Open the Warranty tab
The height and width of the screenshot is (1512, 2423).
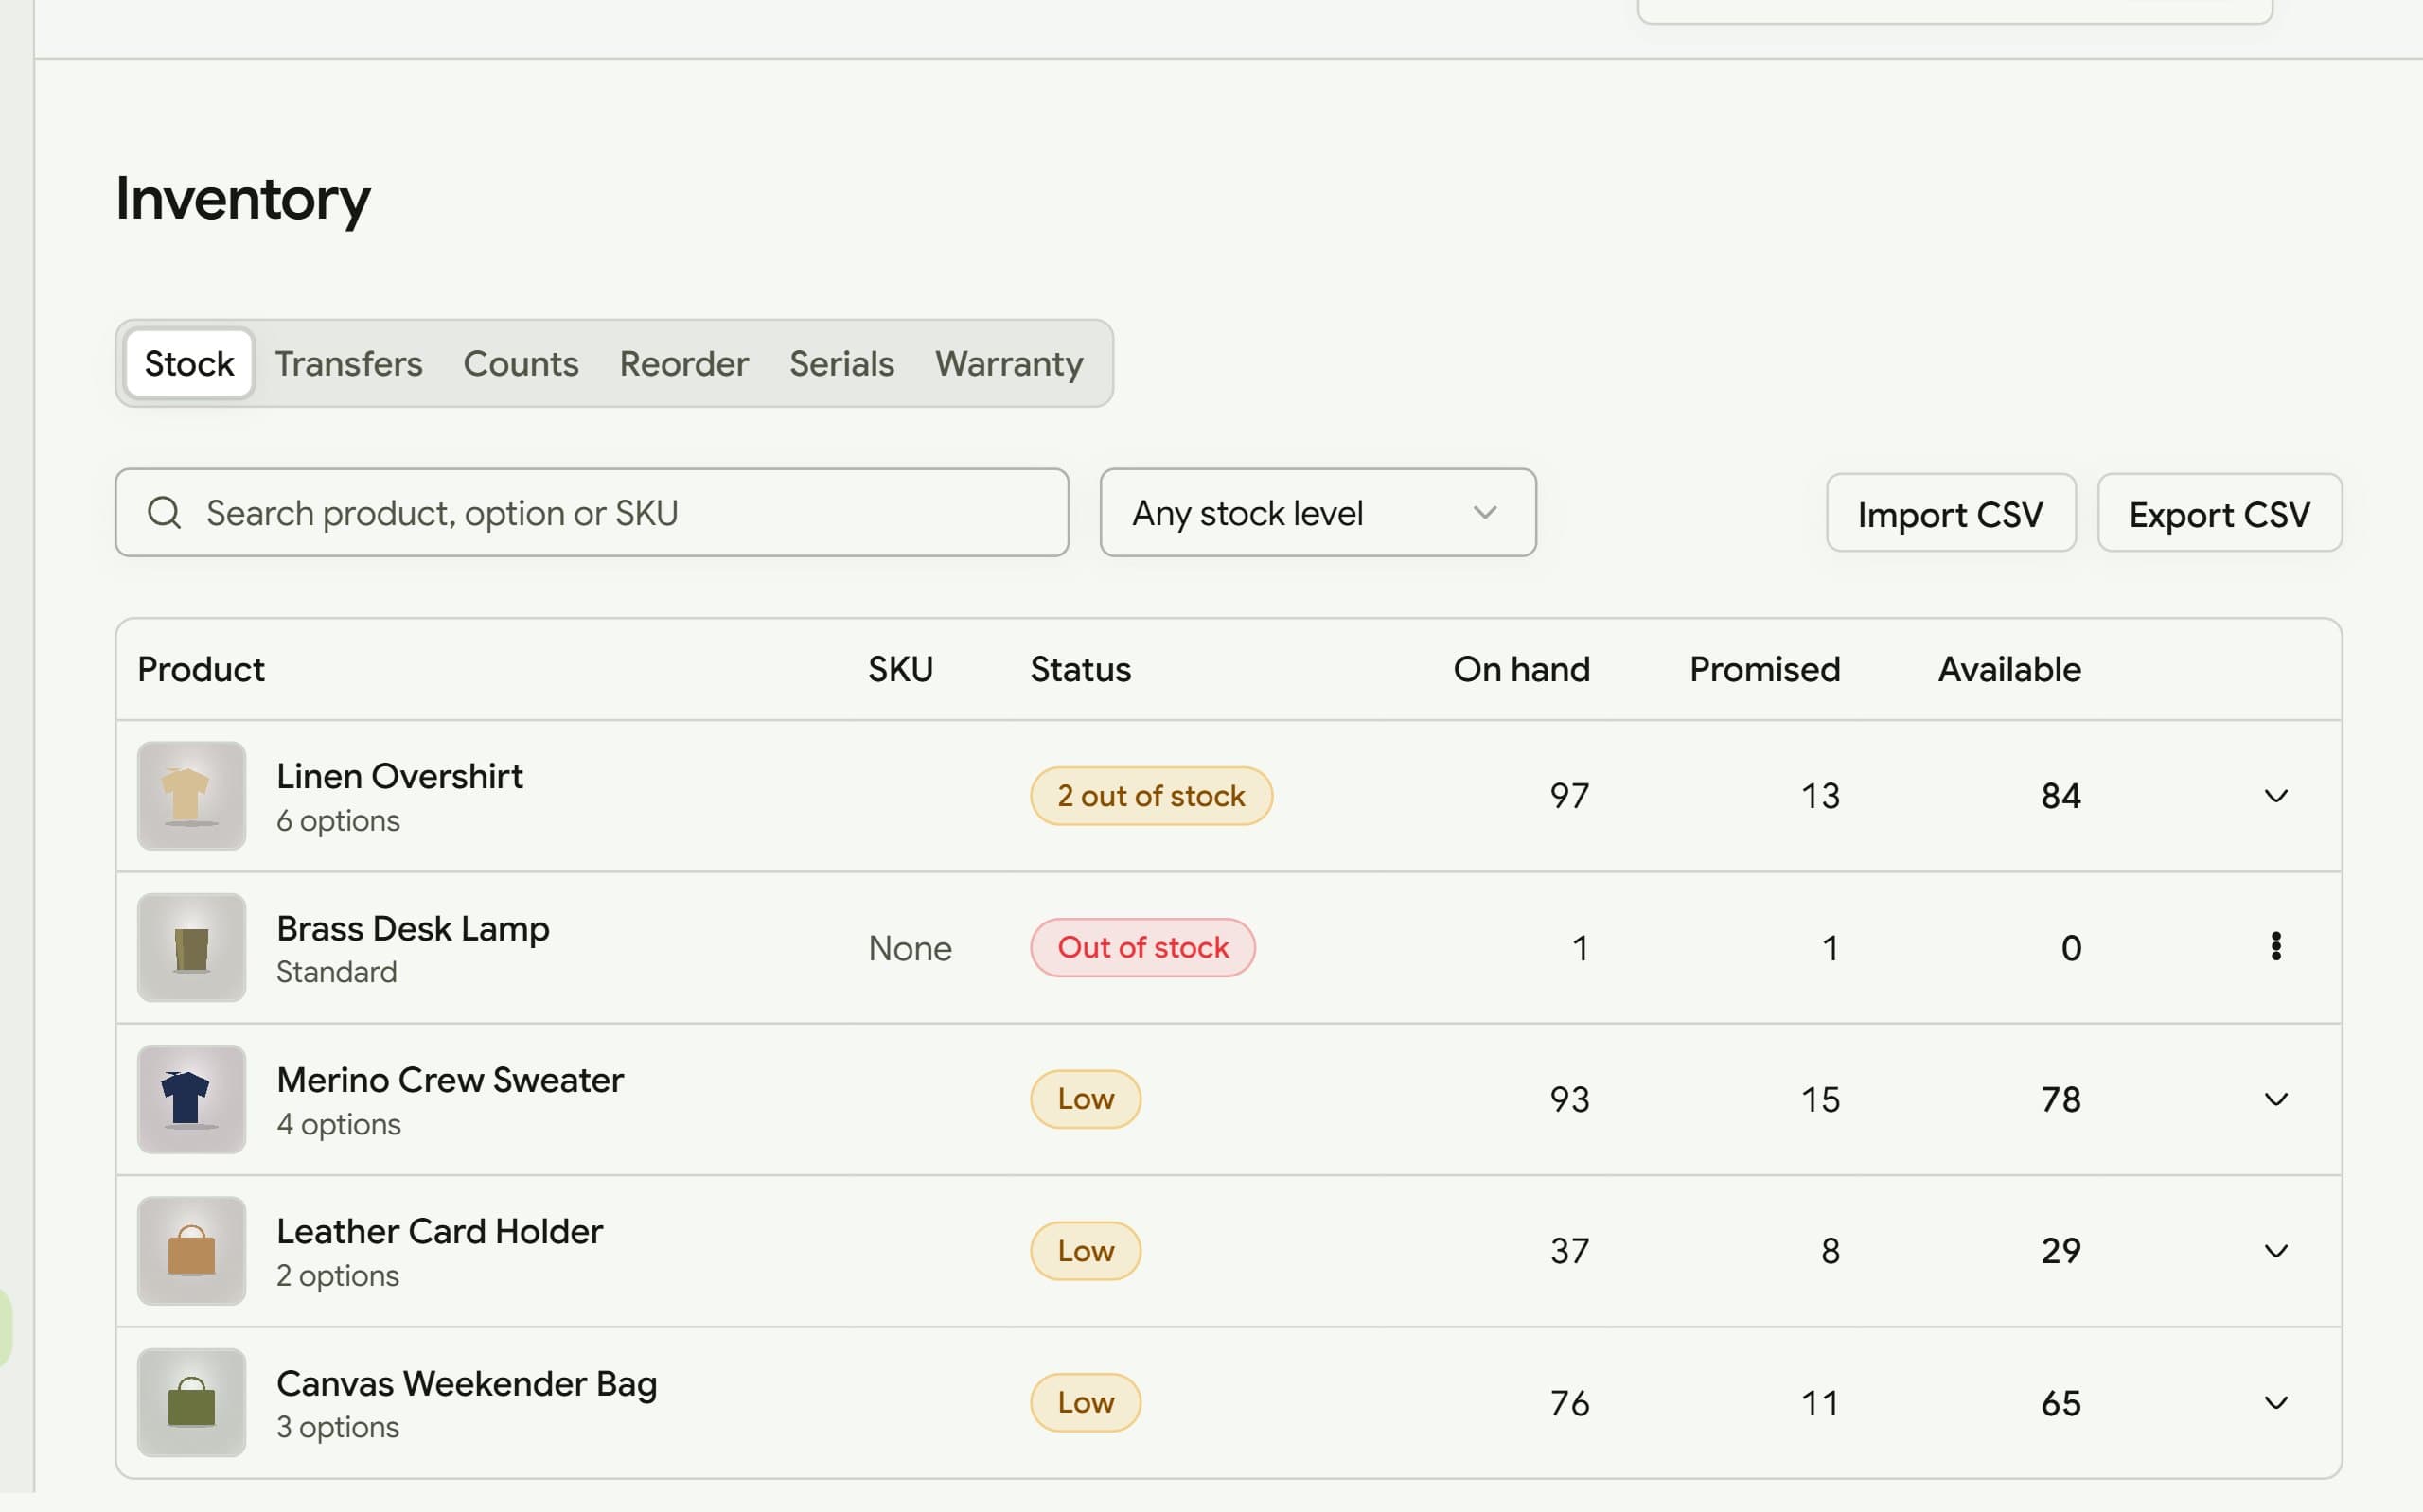click(1009, 363)
